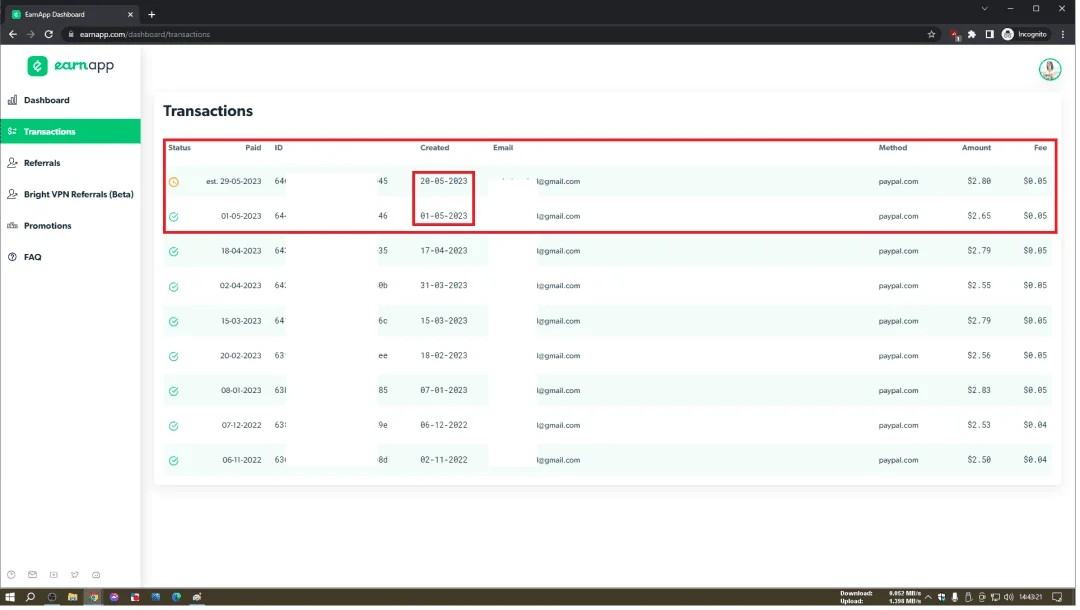
Task: Click the Method column header
Action: point(895,148)
